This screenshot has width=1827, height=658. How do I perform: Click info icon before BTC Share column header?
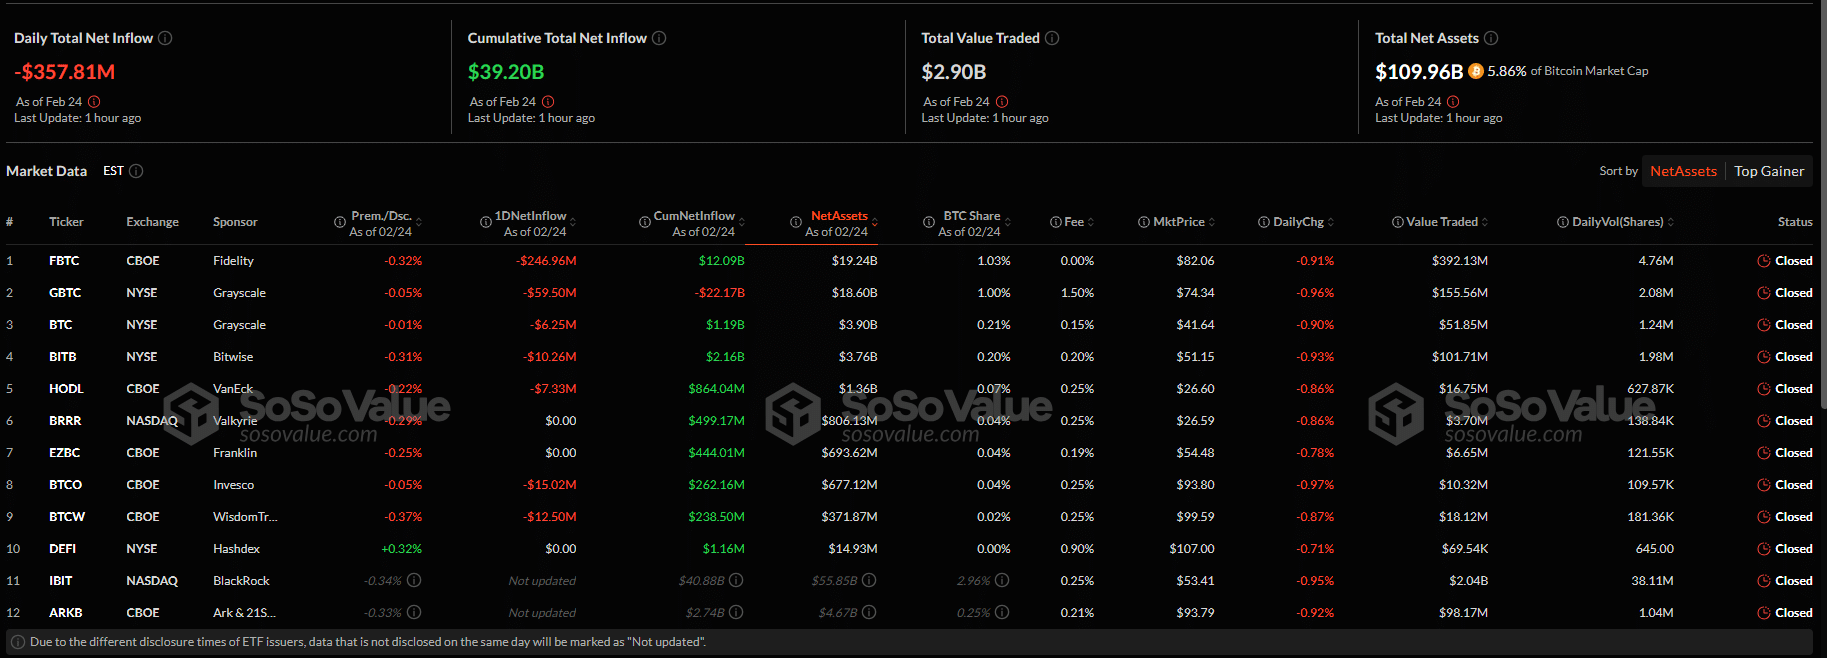point(929,222)
